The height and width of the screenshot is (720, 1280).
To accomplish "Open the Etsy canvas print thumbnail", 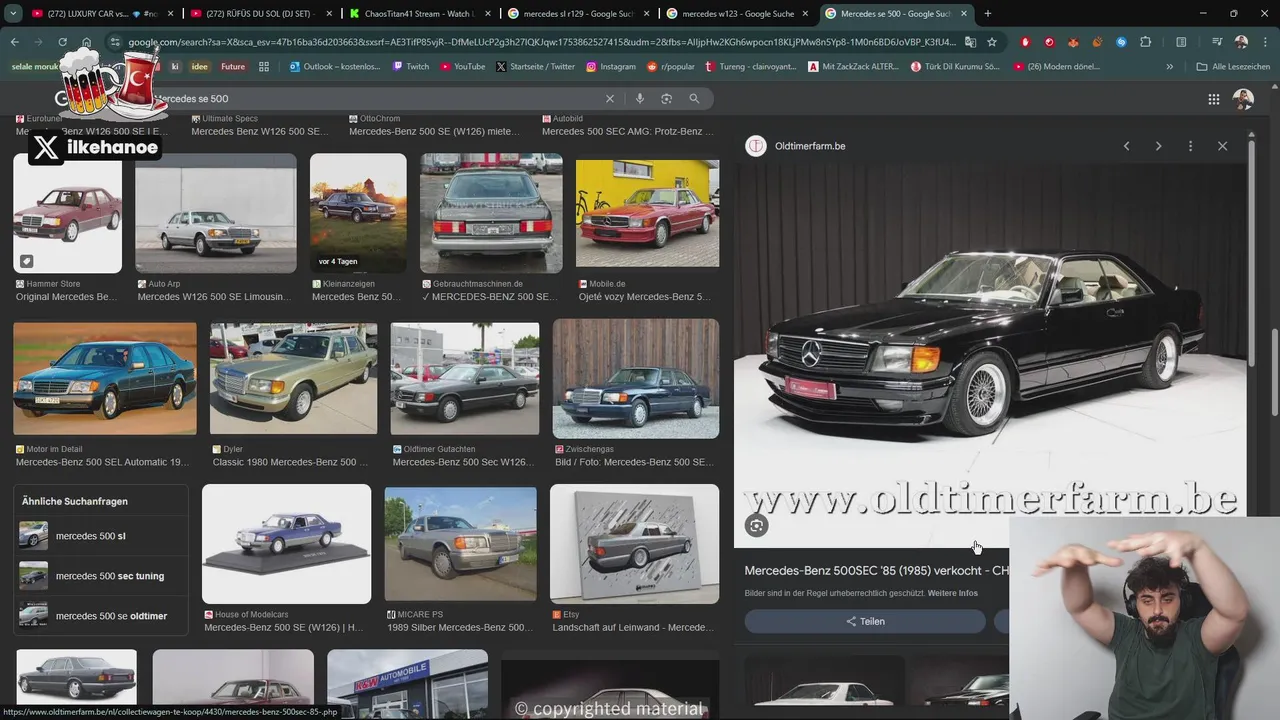I will (634, 544).
